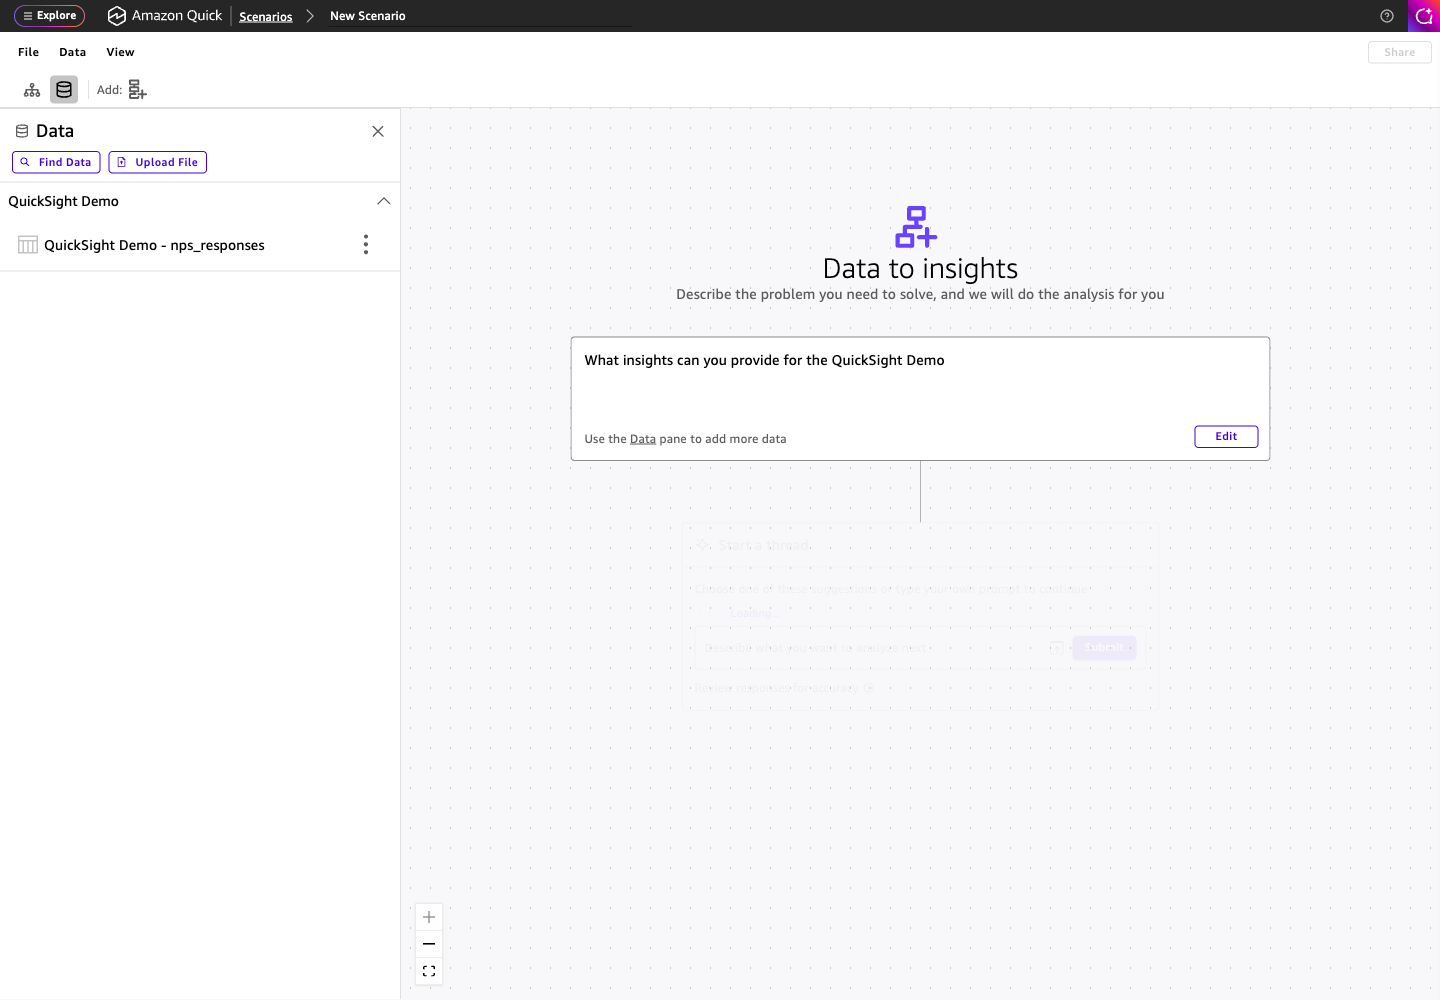Screen dimensions: 1440x1000
Task: Zoom in the canvas with plus
Action: (429, 917)
